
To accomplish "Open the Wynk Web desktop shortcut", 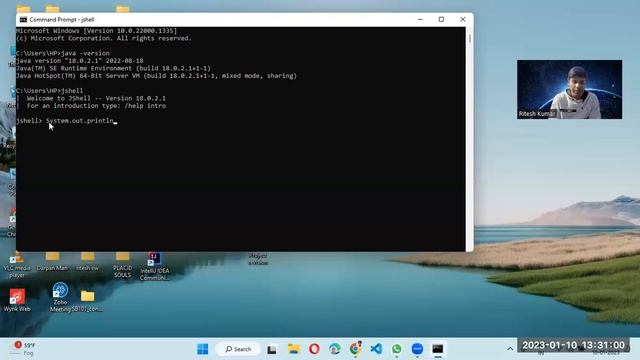I will 17,300.
